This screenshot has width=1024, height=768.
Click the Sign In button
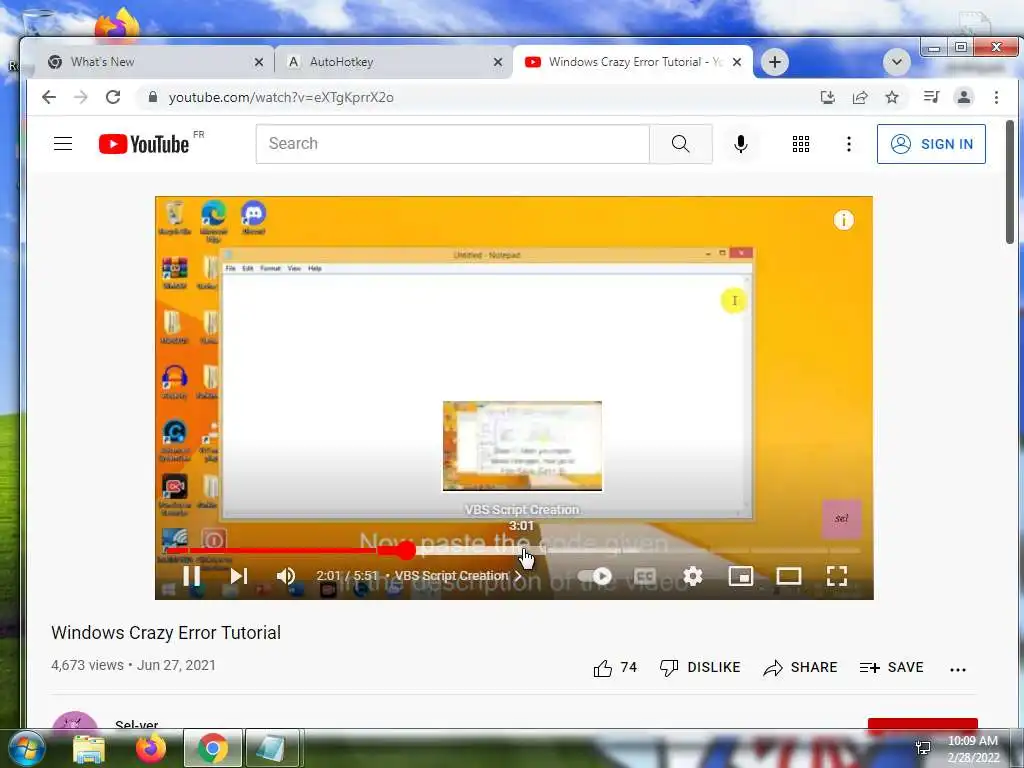pyautogui.click(x=931, y=144)
